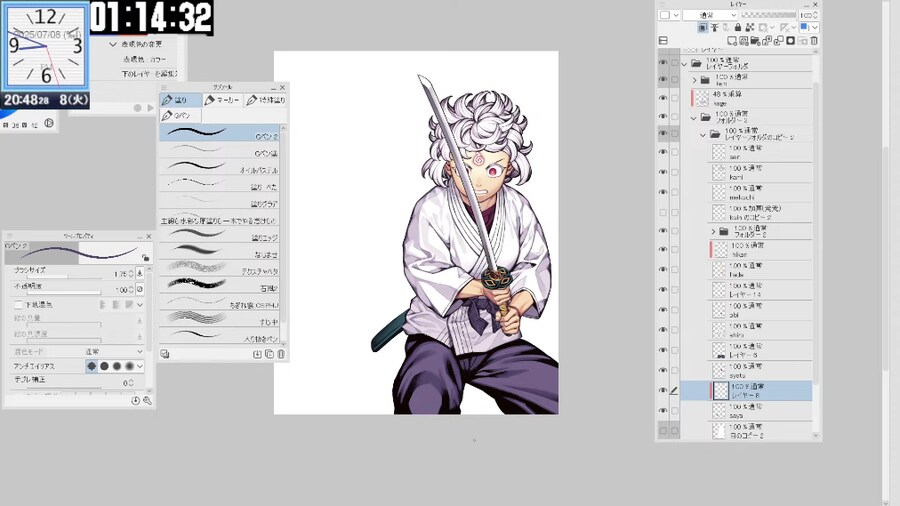Click the new layer folder icon
This screenshot has height=506, width=900.
(x=755, y=41)
